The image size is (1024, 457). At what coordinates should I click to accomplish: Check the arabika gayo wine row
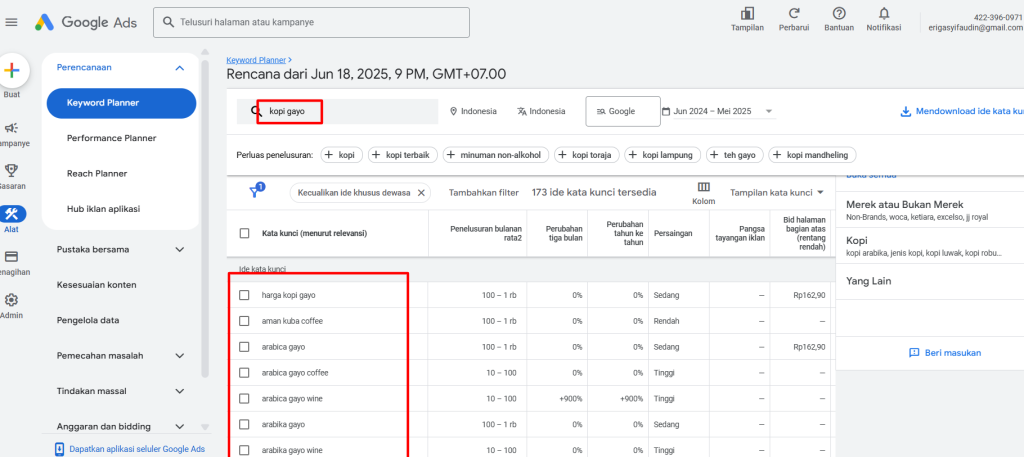coord(244,450)
